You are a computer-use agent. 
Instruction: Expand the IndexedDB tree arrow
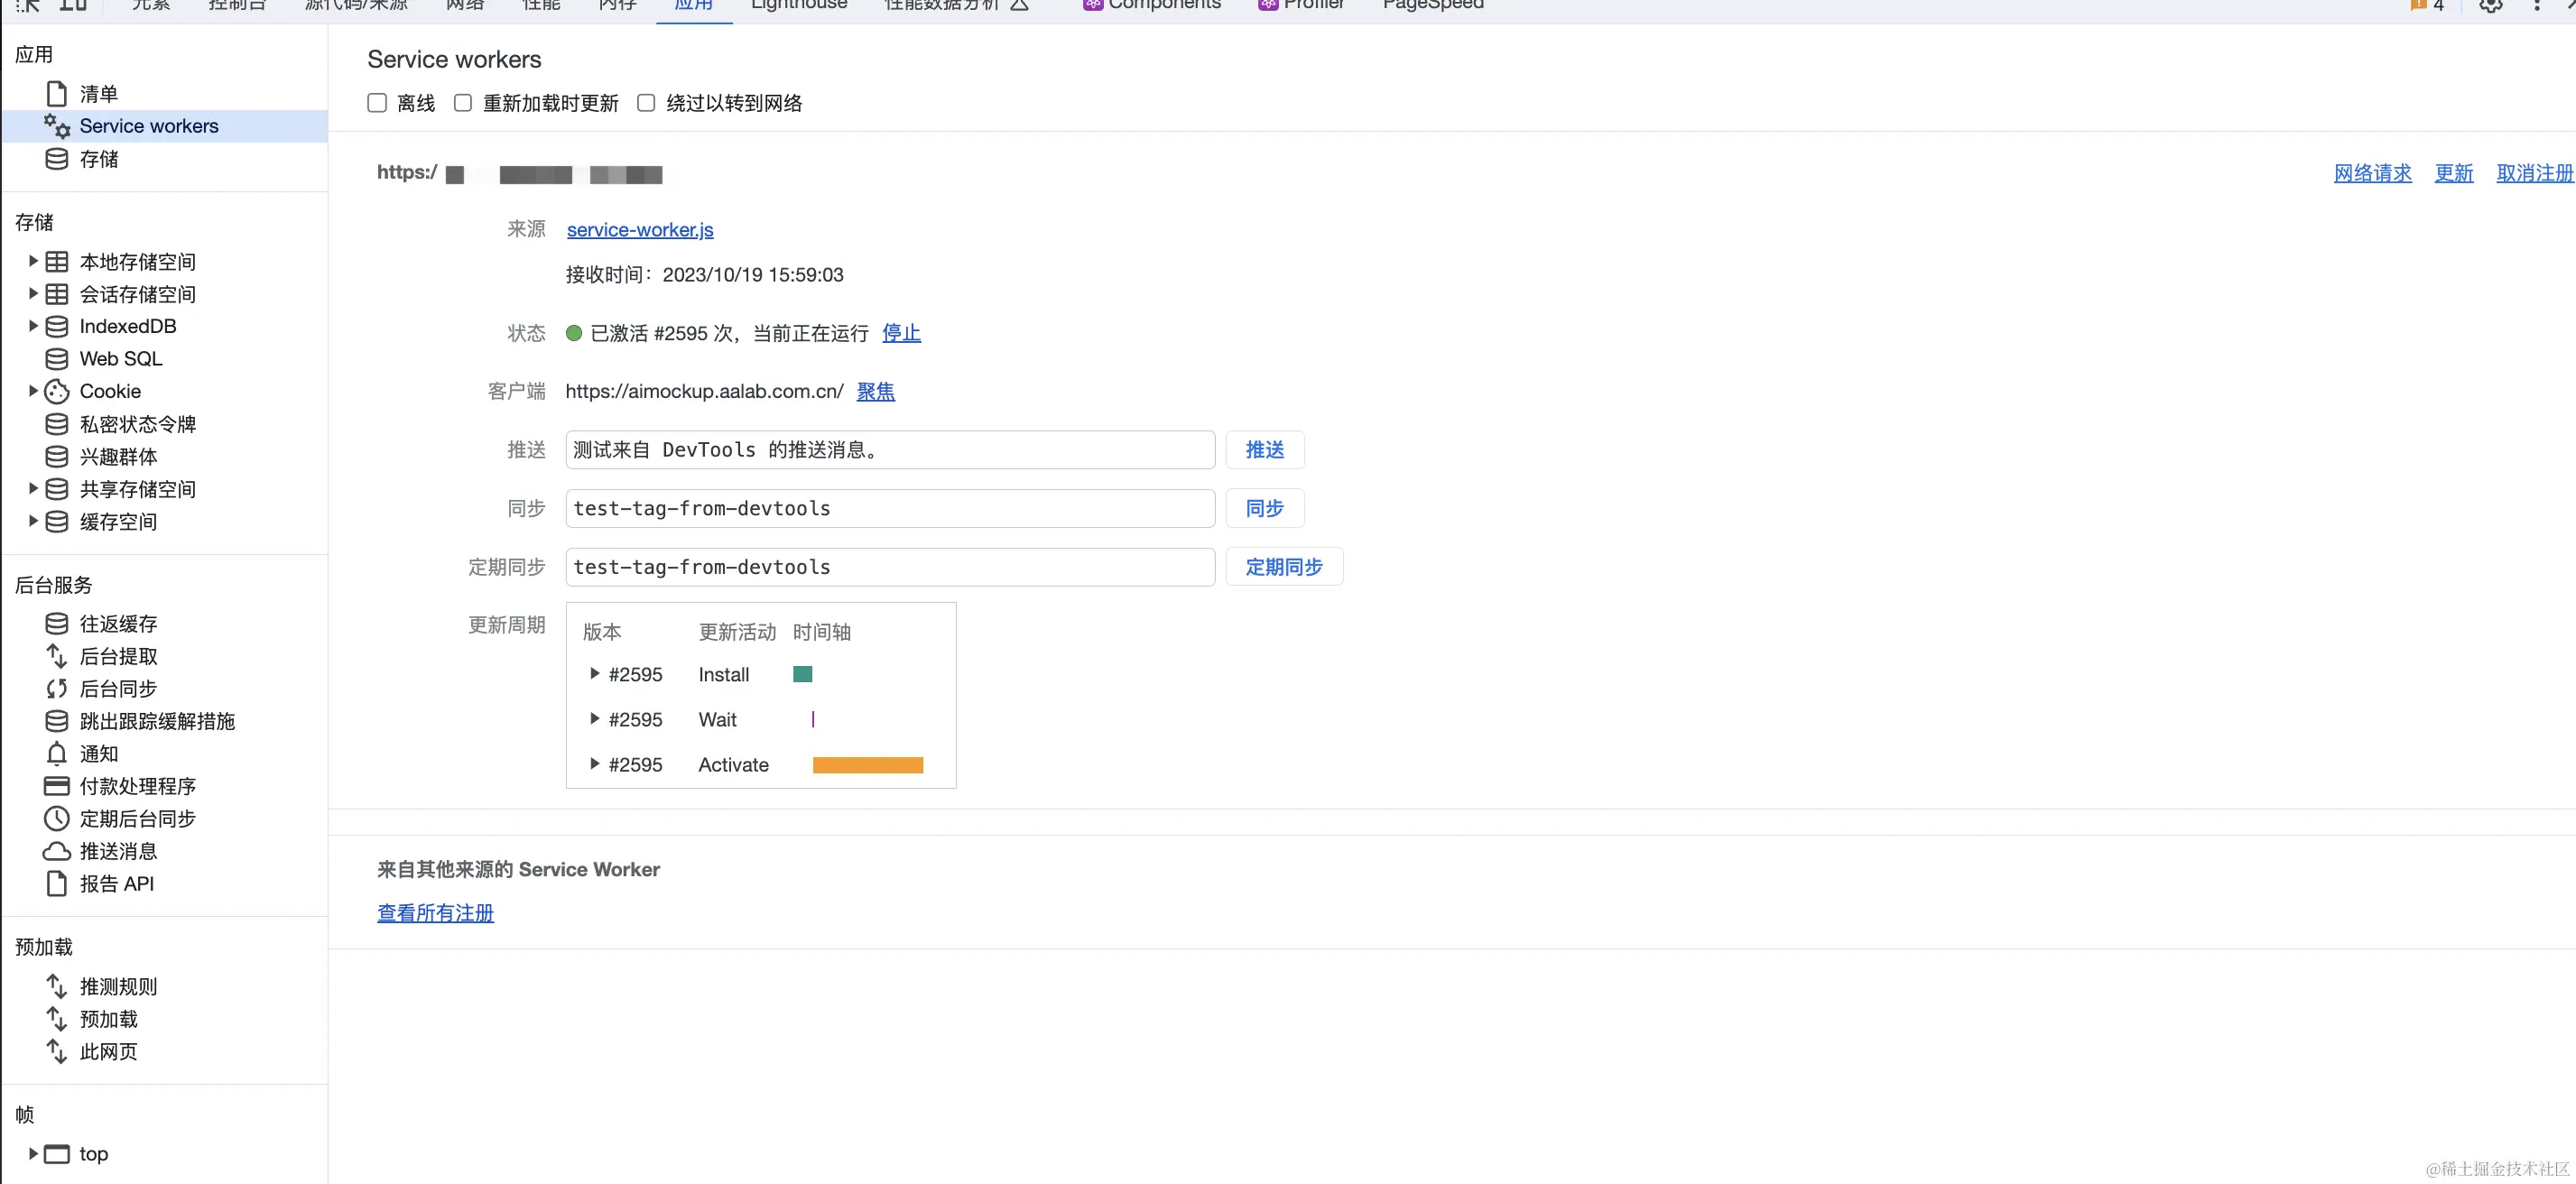33,326
